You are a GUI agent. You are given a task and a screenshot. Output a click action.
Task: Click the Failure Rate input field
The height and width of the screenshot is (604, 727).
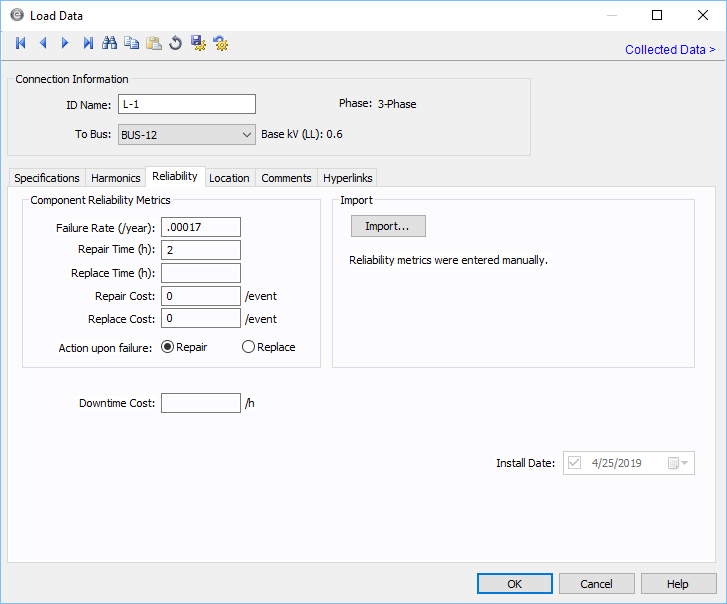click(x=200, y=227)
